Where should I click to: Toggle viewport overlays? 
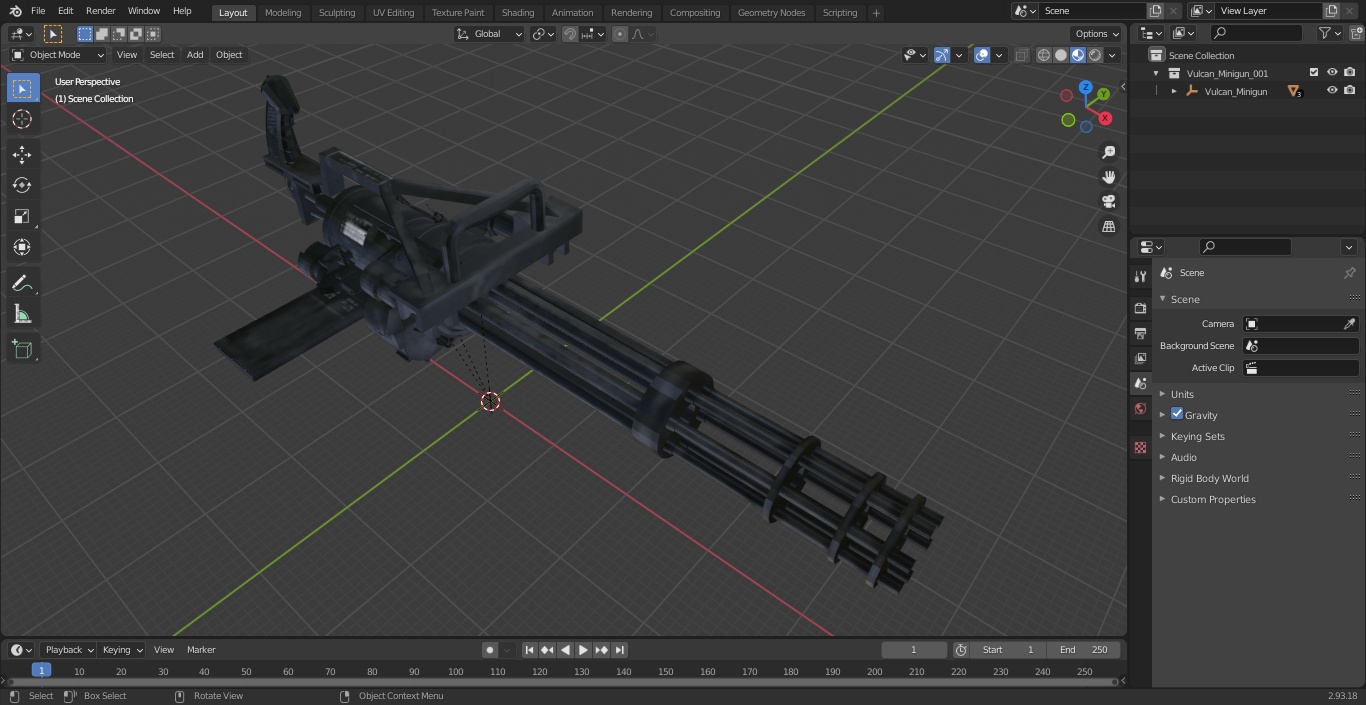tap(982, 55)
